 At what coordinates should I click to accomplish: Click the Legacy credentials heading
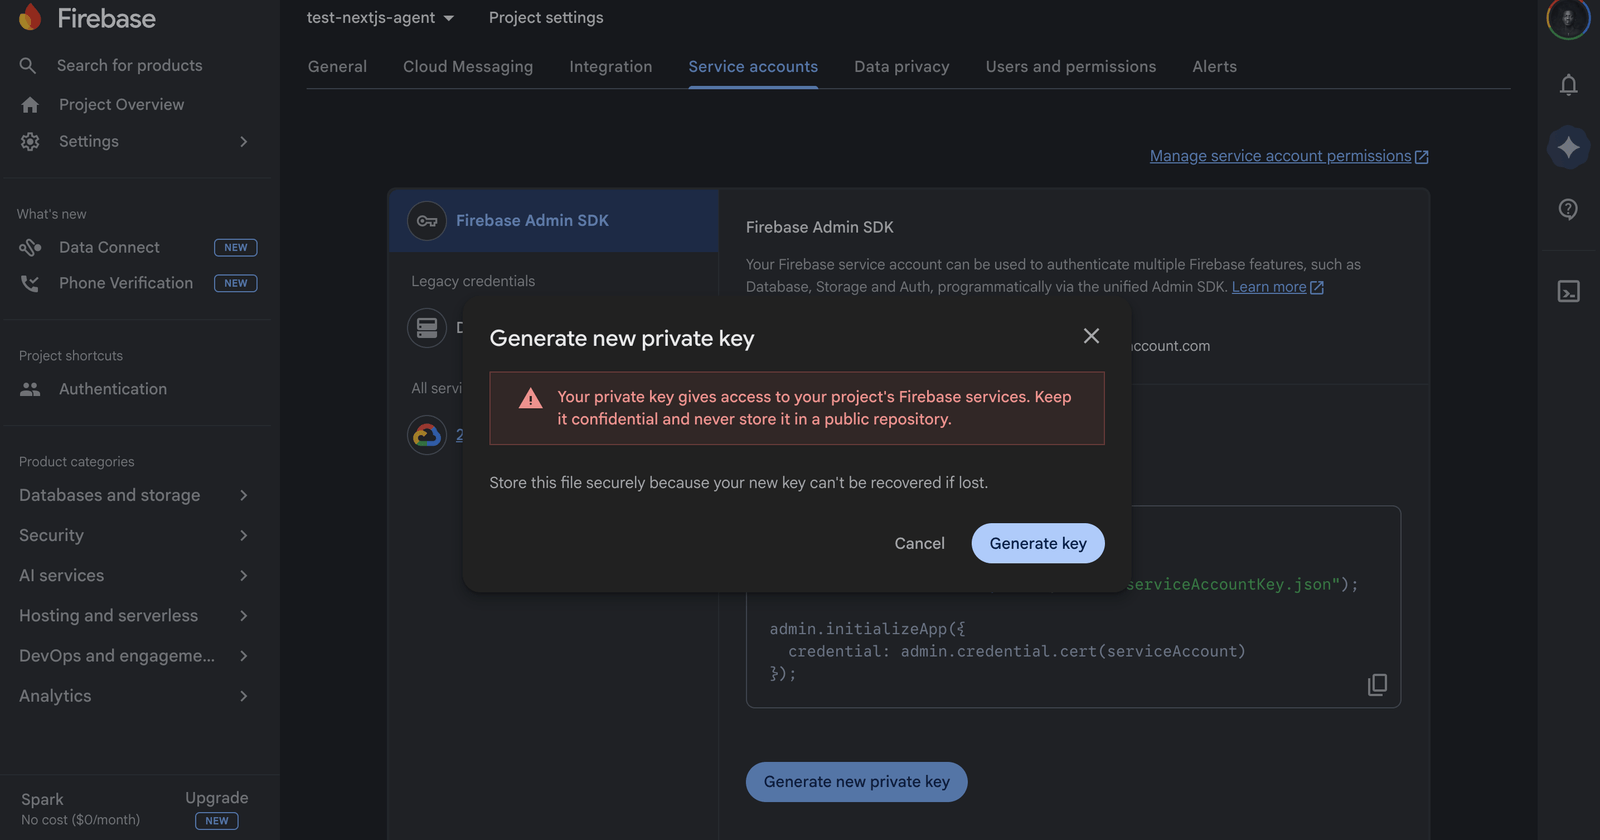[473, 281]
